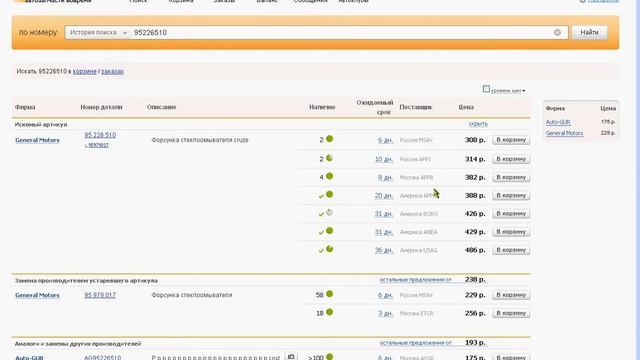The image size is (640, 360).
Task: Open the 31 дн. delivery link for the 429 р. offer
Action: click(384, 232)
